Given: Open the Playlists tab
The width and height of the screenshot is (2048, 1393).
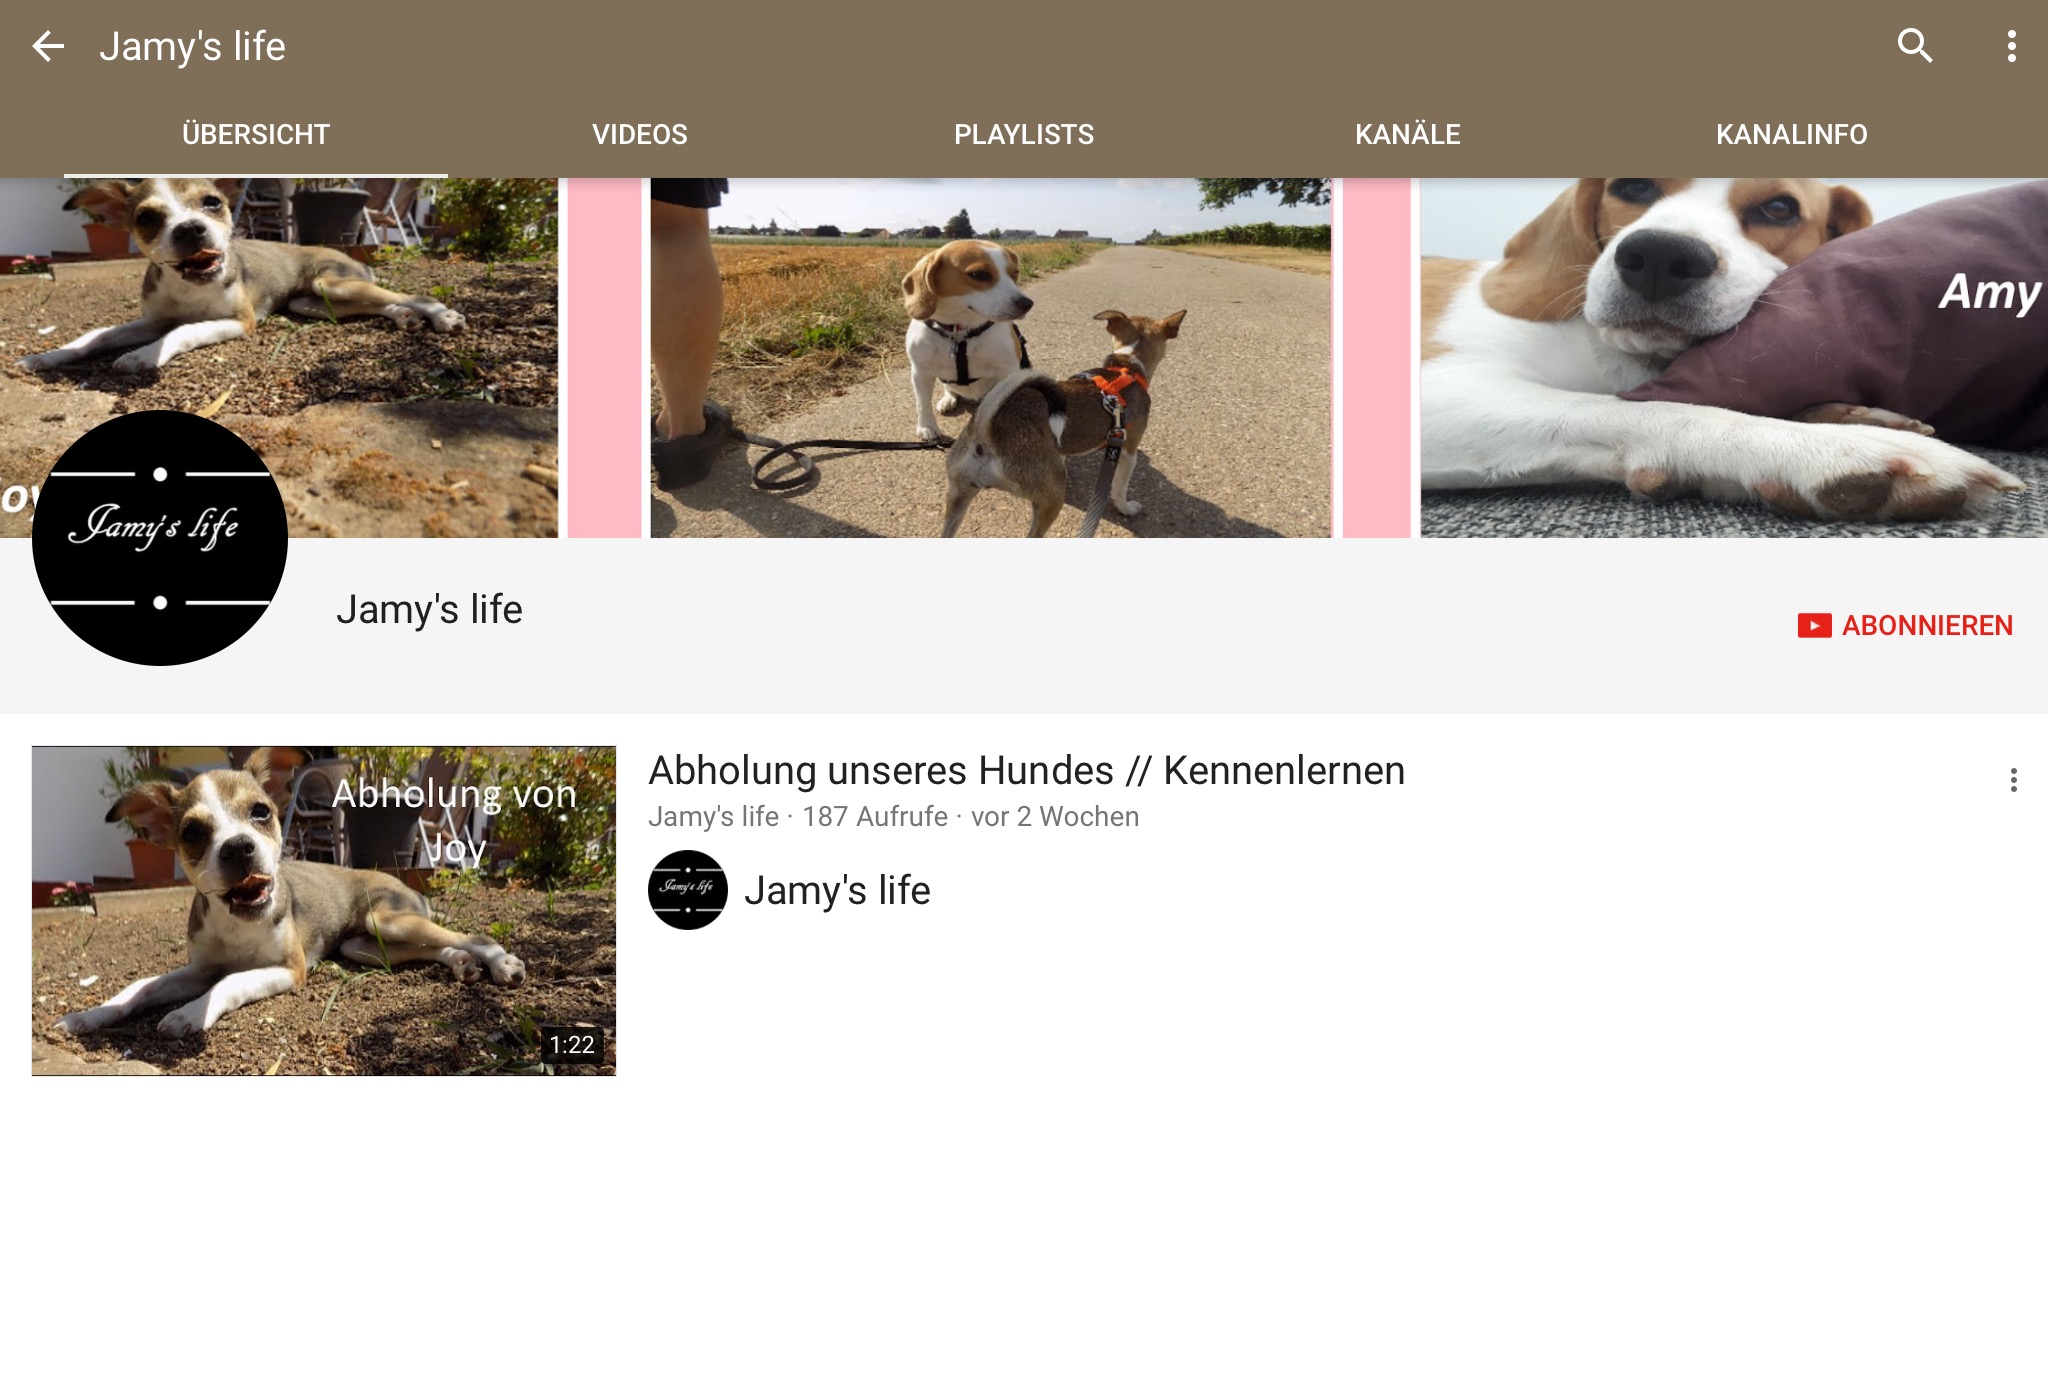Looking at the screenshot, I should (x=1023, y=134).
